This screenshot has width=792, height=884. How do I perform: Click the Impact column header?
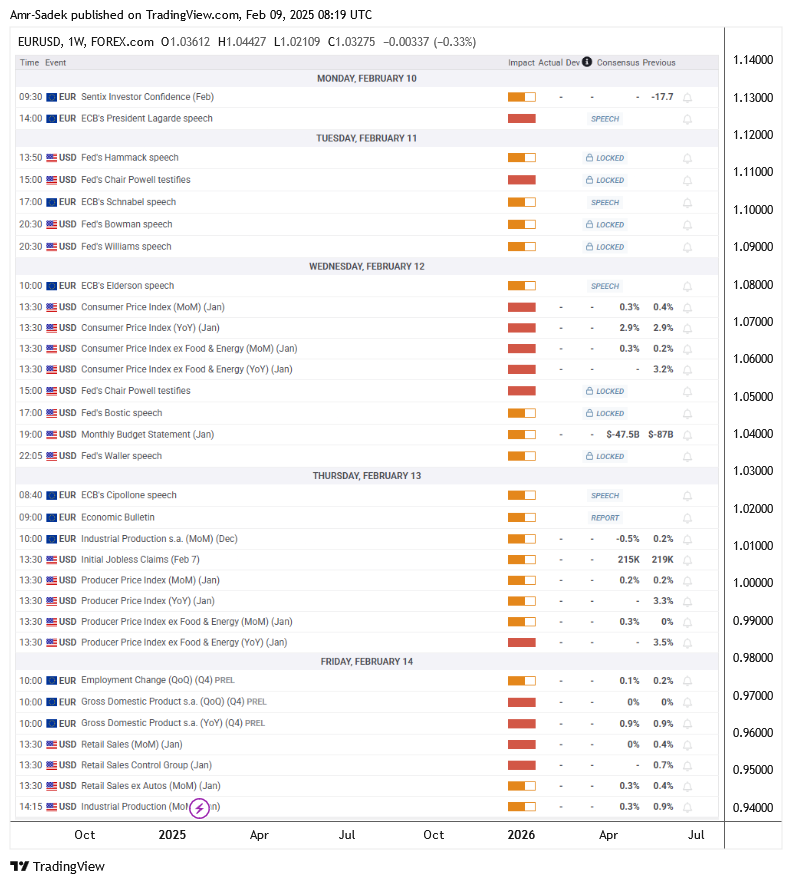(x=521, y=63)
